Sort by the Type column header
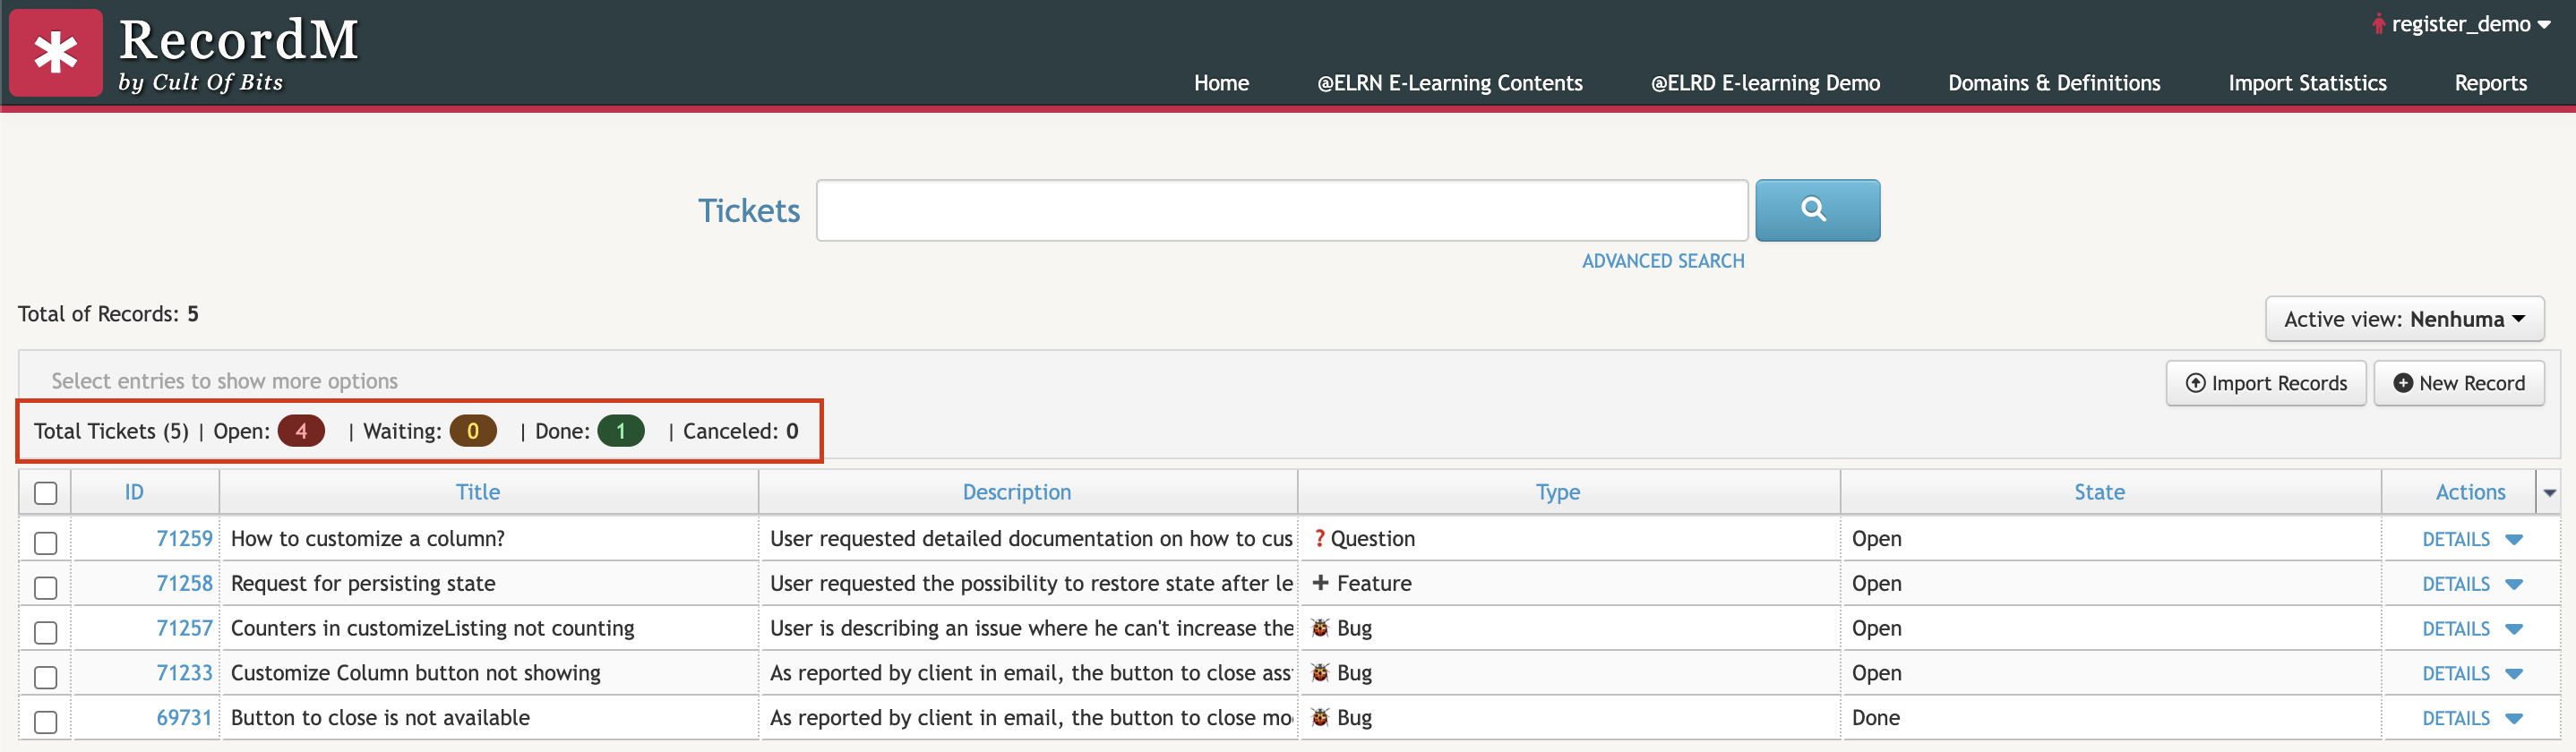The width and height of the screenshot is (2576, 752). click(x=1558, y=492)
